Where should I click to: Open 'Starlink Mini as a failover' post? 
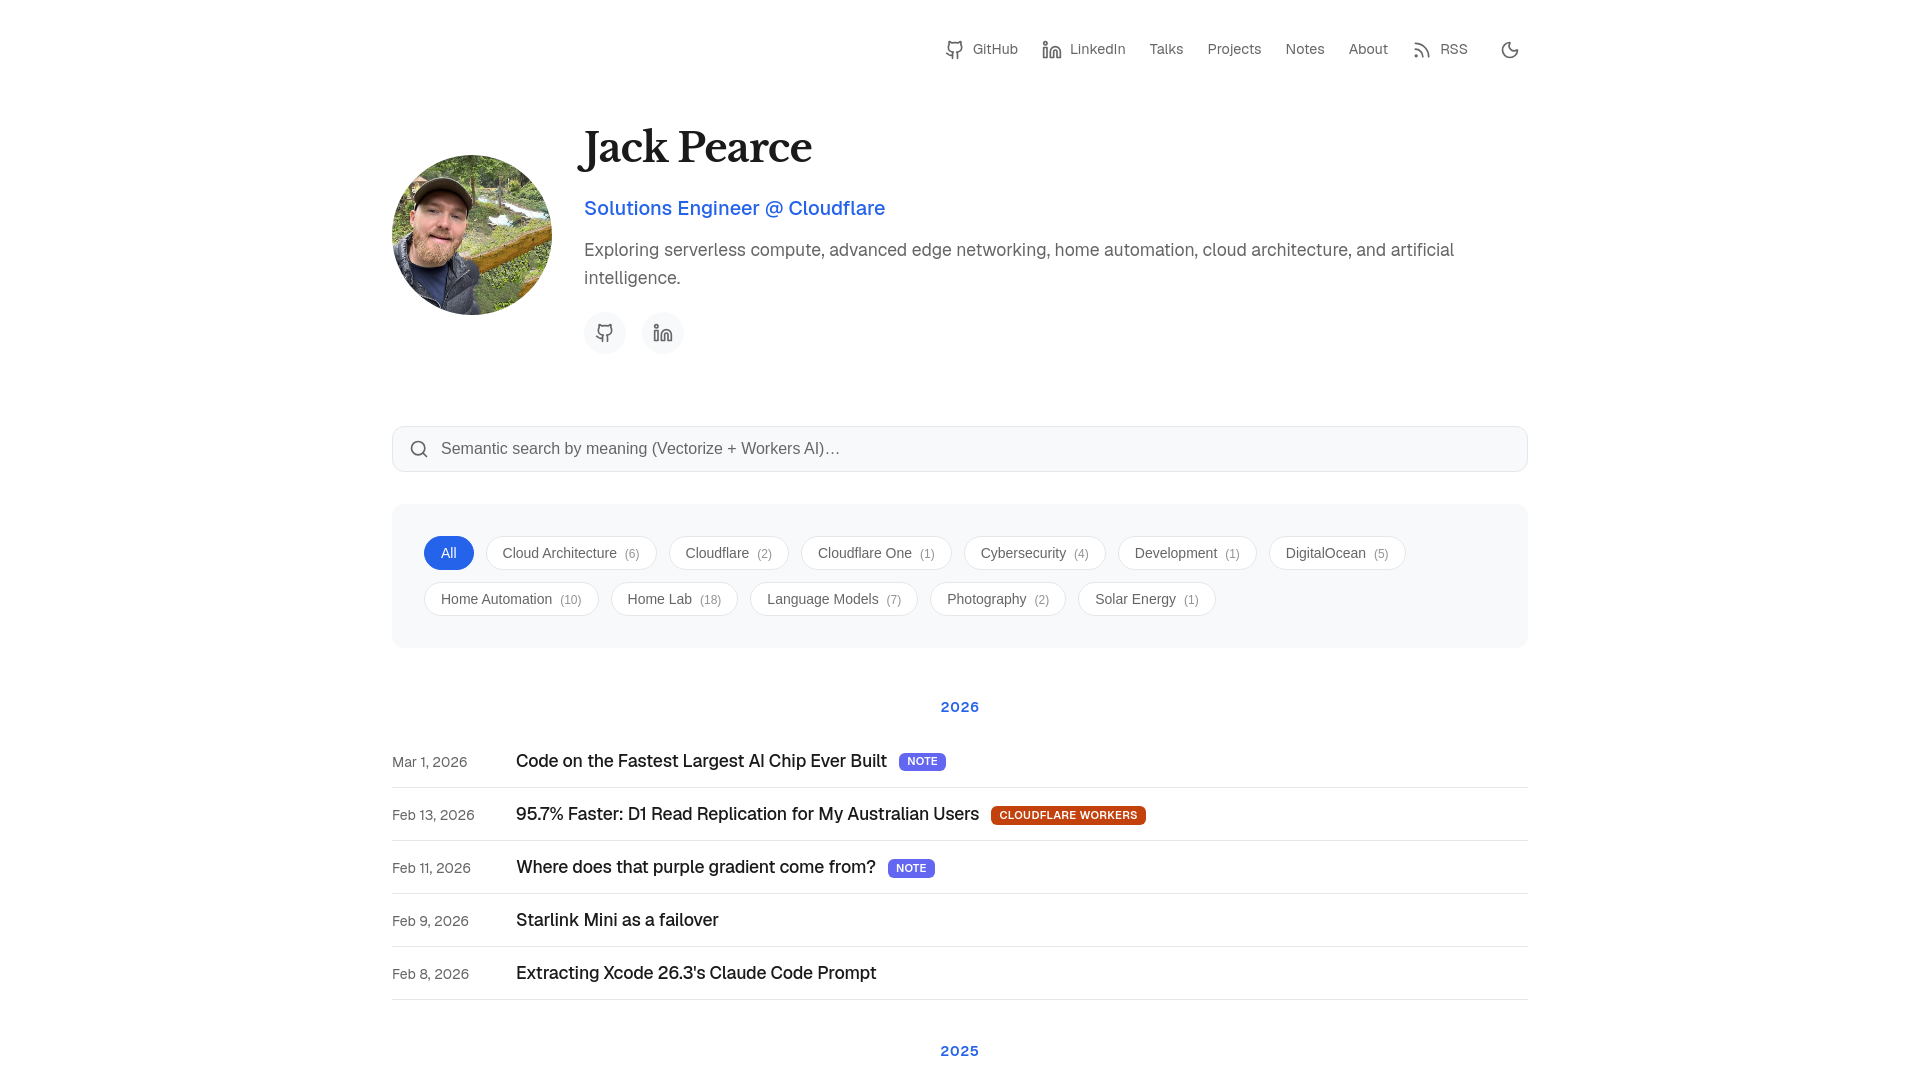617,920
